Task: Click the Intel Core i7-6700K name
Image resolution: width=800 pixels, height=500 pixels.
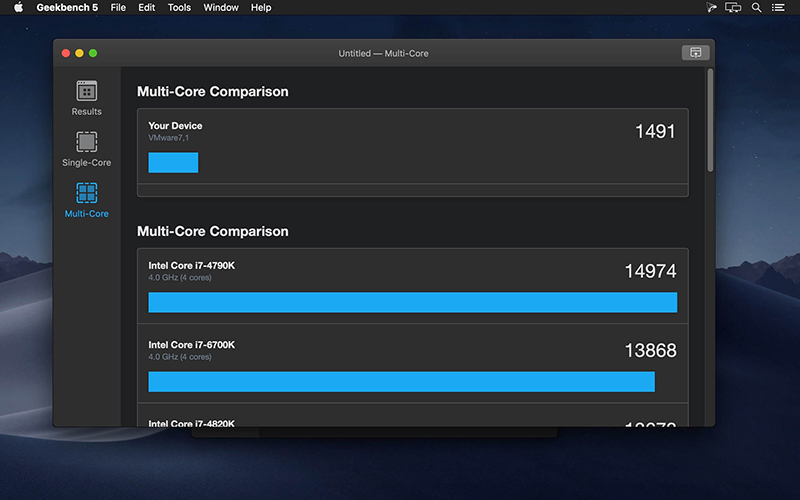Action: click(191, 345)
